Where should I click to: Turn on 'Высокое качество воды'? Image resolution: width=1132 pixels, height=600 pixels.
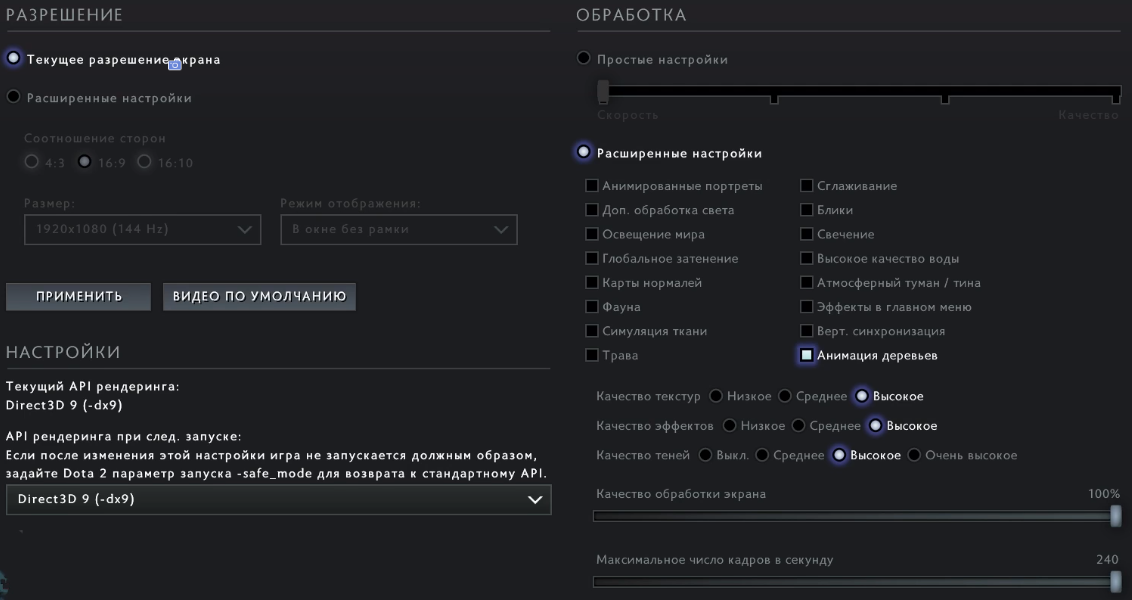pos(807,258)
